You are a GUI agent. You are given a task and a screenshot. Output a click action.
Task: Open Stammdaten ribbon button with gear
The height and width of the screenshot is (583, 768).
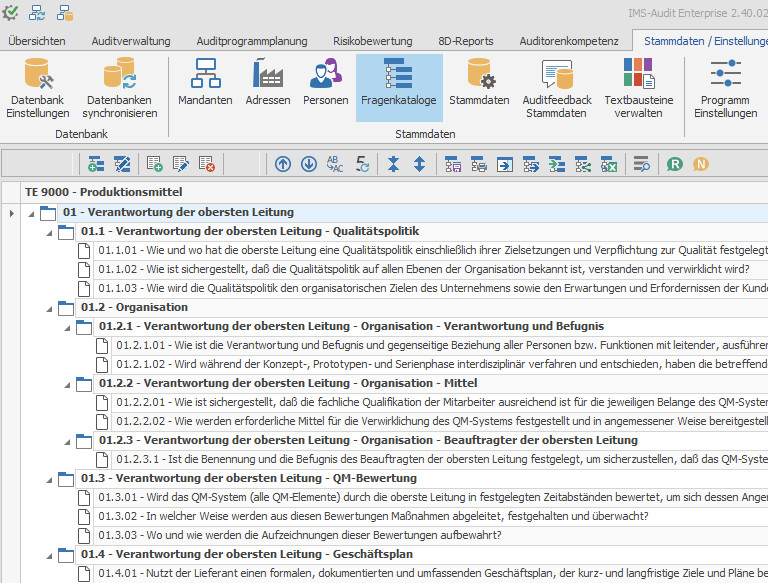[479, 82]
